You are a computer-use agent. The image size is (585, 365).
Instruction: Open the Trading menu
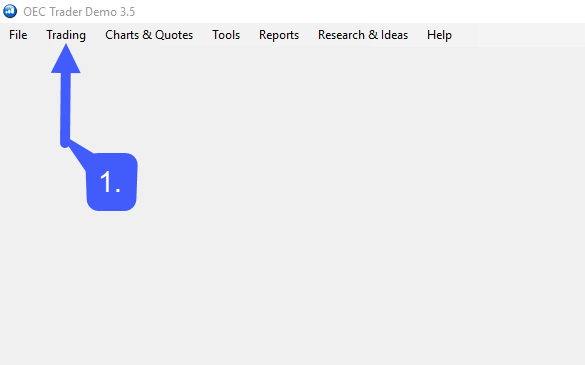[66, 35]
